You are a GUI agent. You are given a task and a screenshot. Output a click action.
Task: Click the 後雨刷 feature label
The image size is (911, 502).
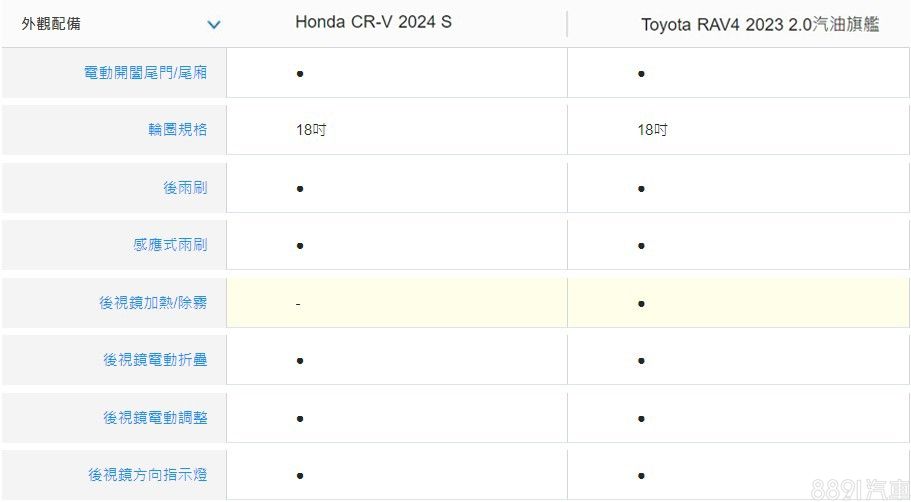pyautogui.click(x=185, y=188)
